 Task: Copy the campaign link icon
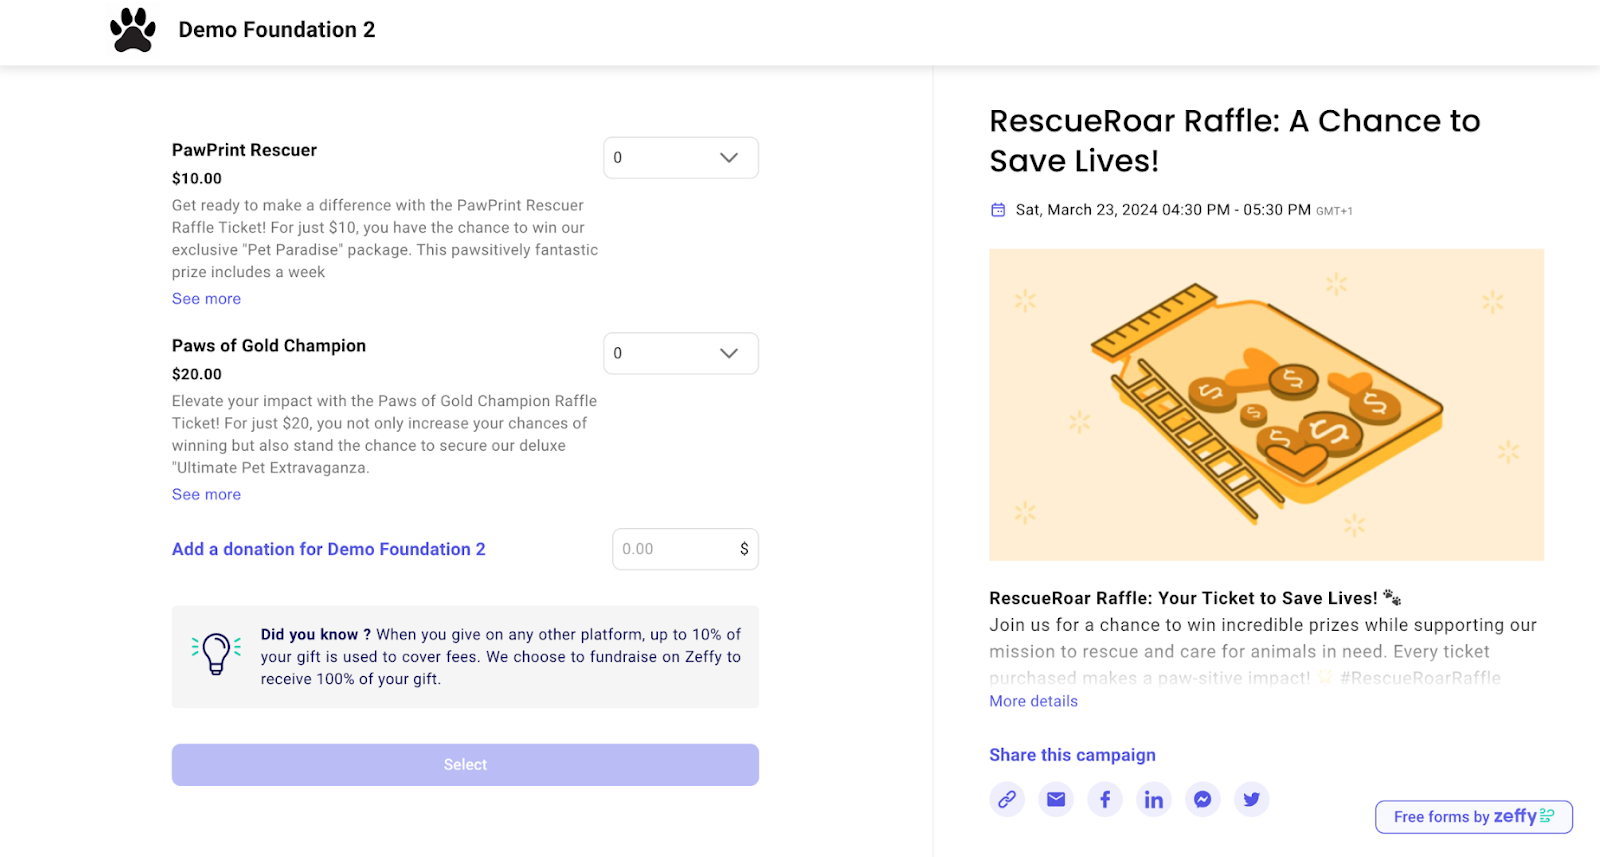[x=1006, y=799]
